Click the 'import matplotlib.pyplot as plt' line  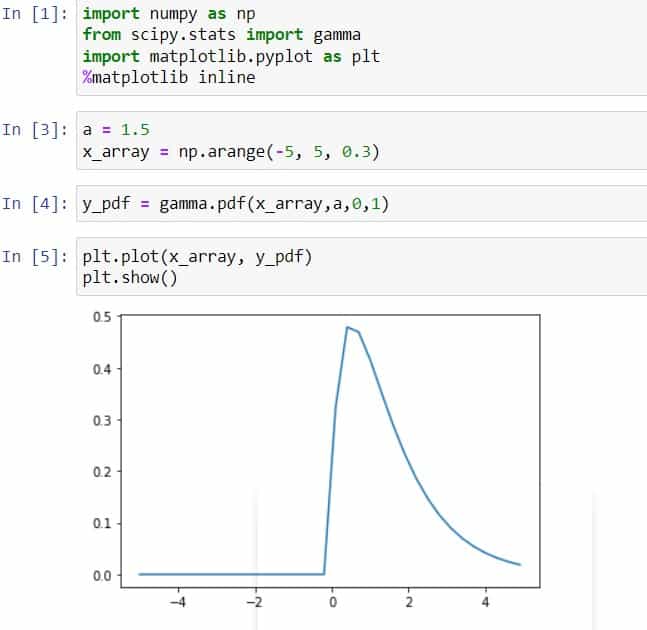click(231, 57)
